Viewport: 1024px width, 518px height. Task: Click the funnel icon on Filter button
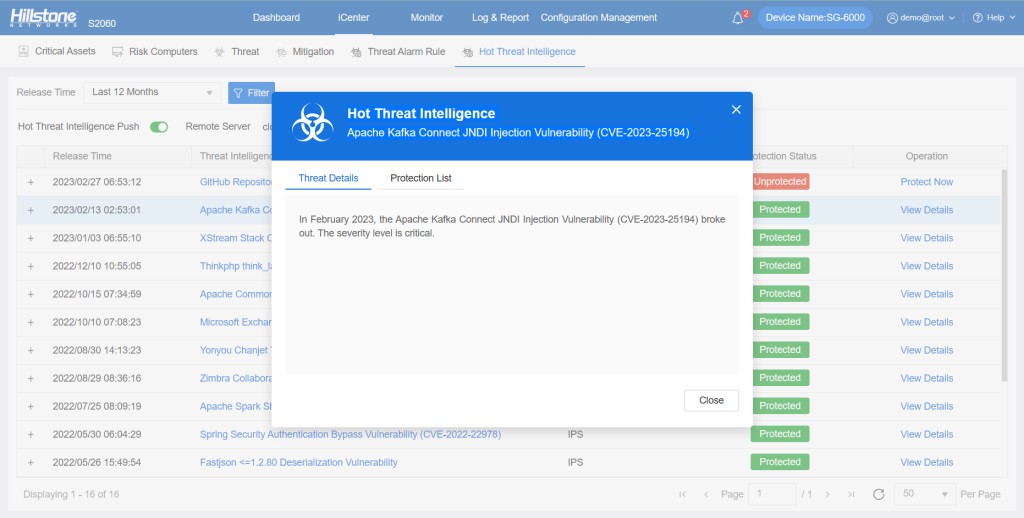238,93
